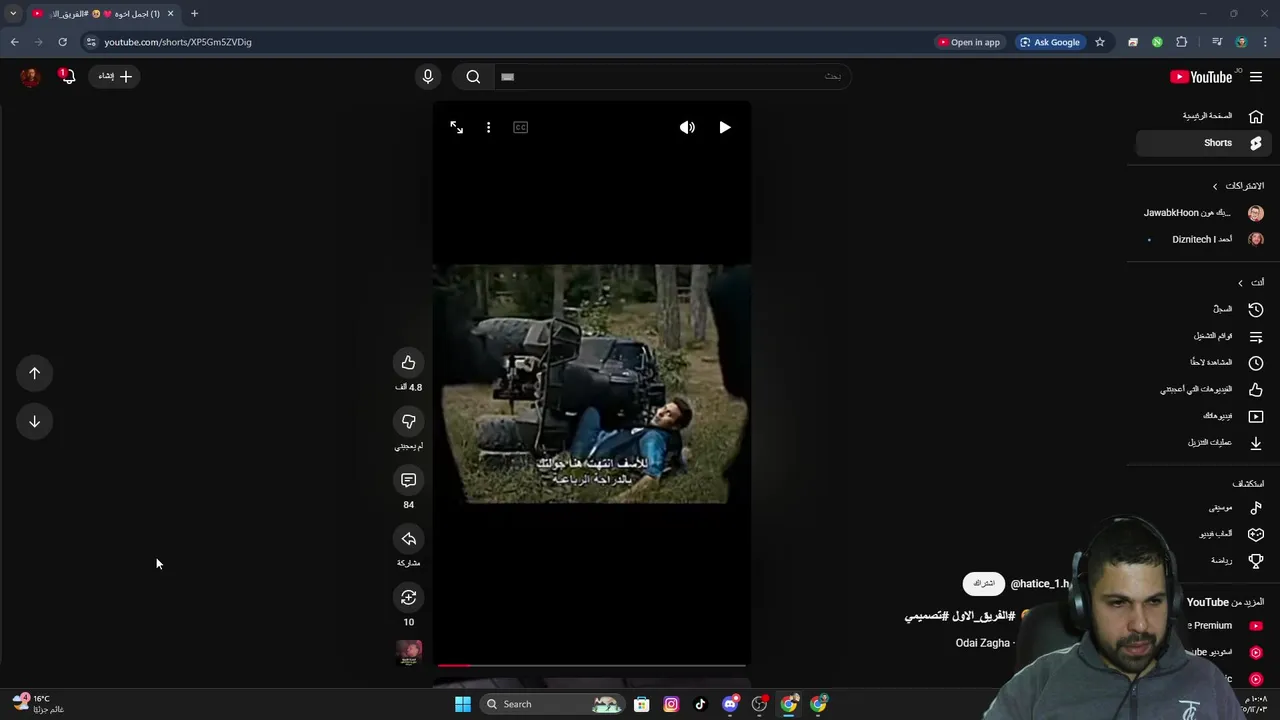The image size is (1280, 720).
Task: Open TikTok from the taskbar
Action: click(700, 704)
